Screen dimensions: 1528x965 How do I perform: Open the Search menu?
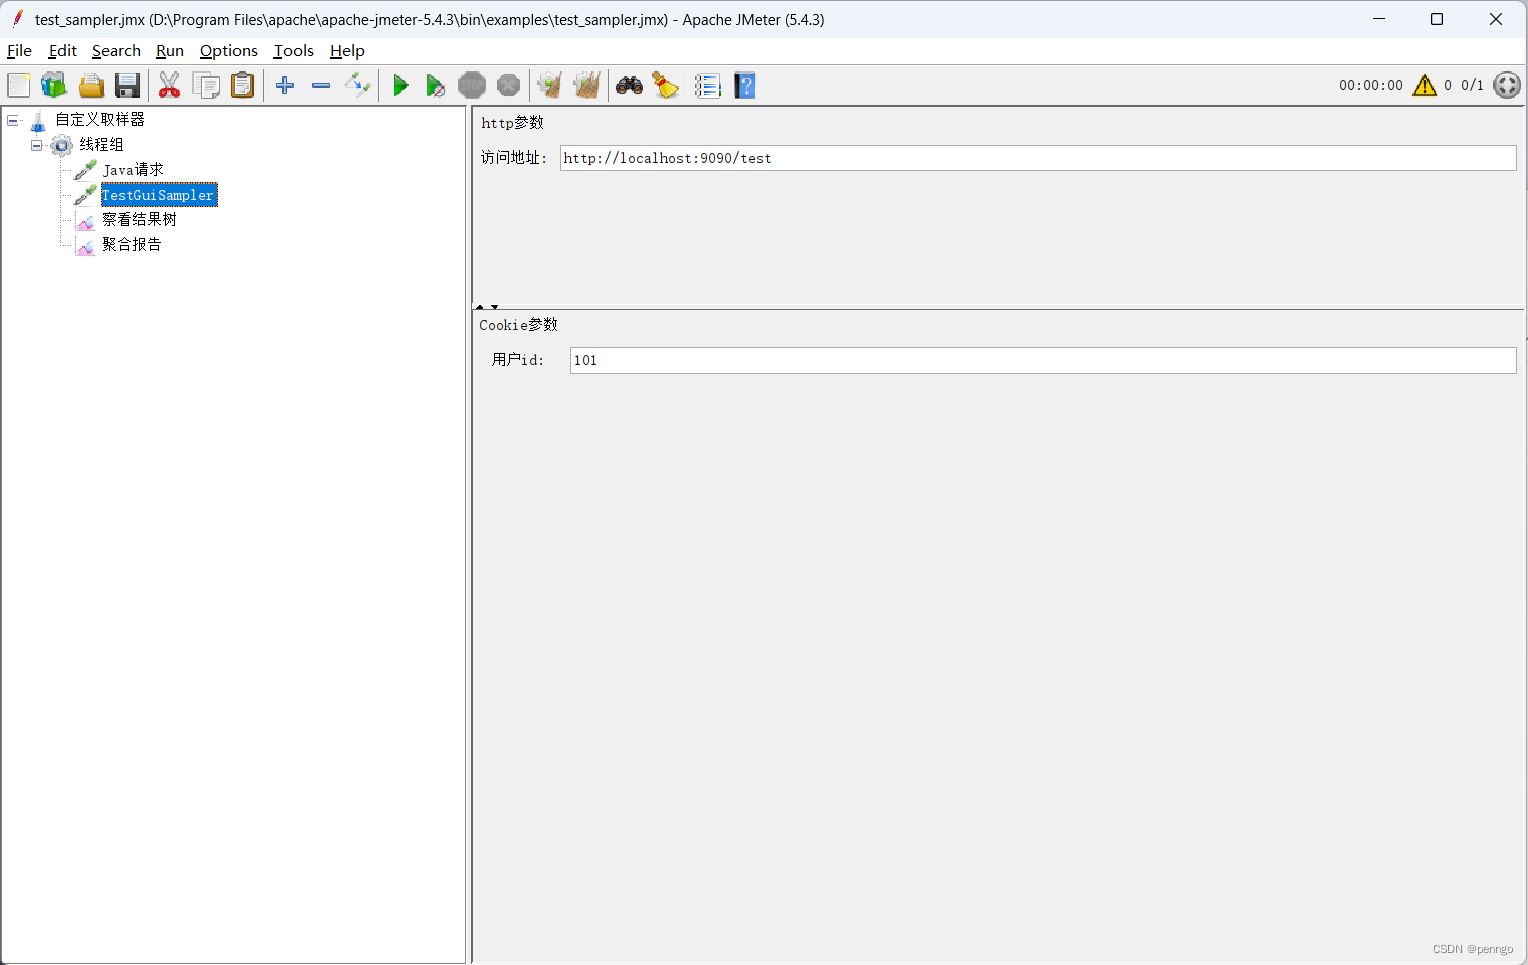(116, 51)
